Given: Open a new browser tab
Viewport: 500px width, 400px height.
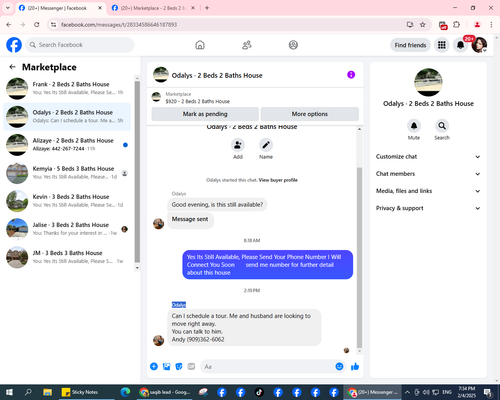Looking at the screenshot, I should [207, 8].
